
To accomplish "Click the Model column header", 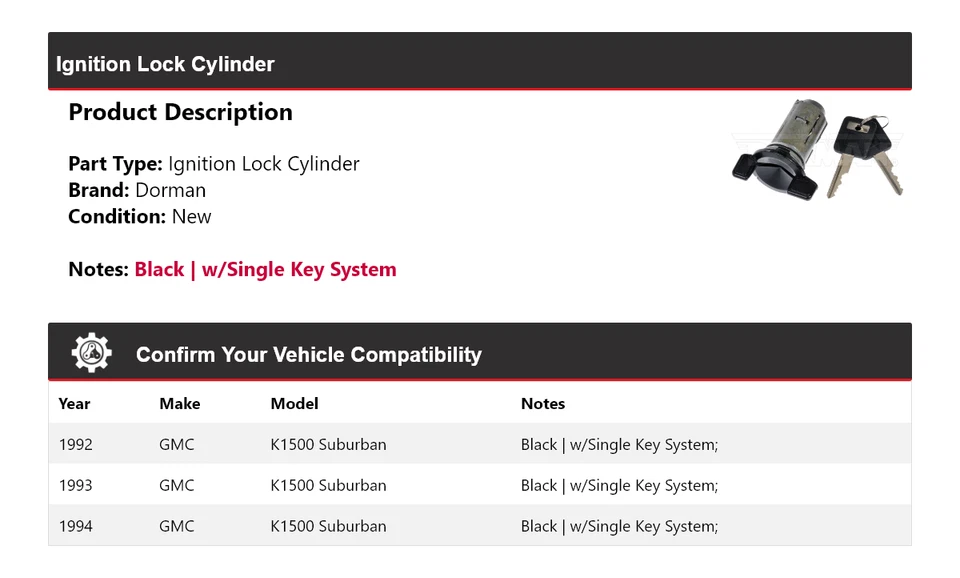I will (294, 404).
